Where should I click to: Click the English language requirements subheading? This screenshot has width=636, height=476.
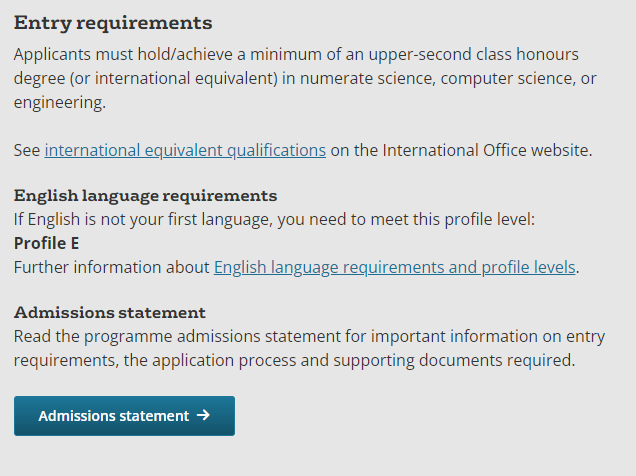click(x=145, y=195)
